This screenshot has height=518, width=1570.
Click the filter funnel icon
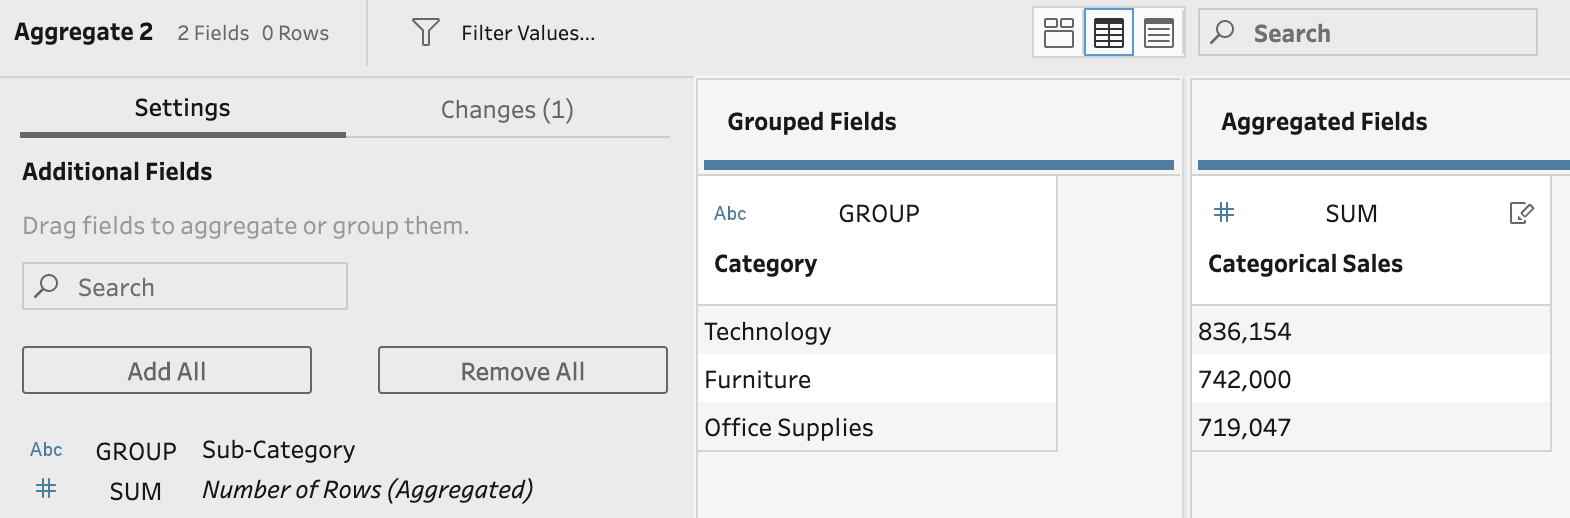pyautogui.click(x=426, y=33)
